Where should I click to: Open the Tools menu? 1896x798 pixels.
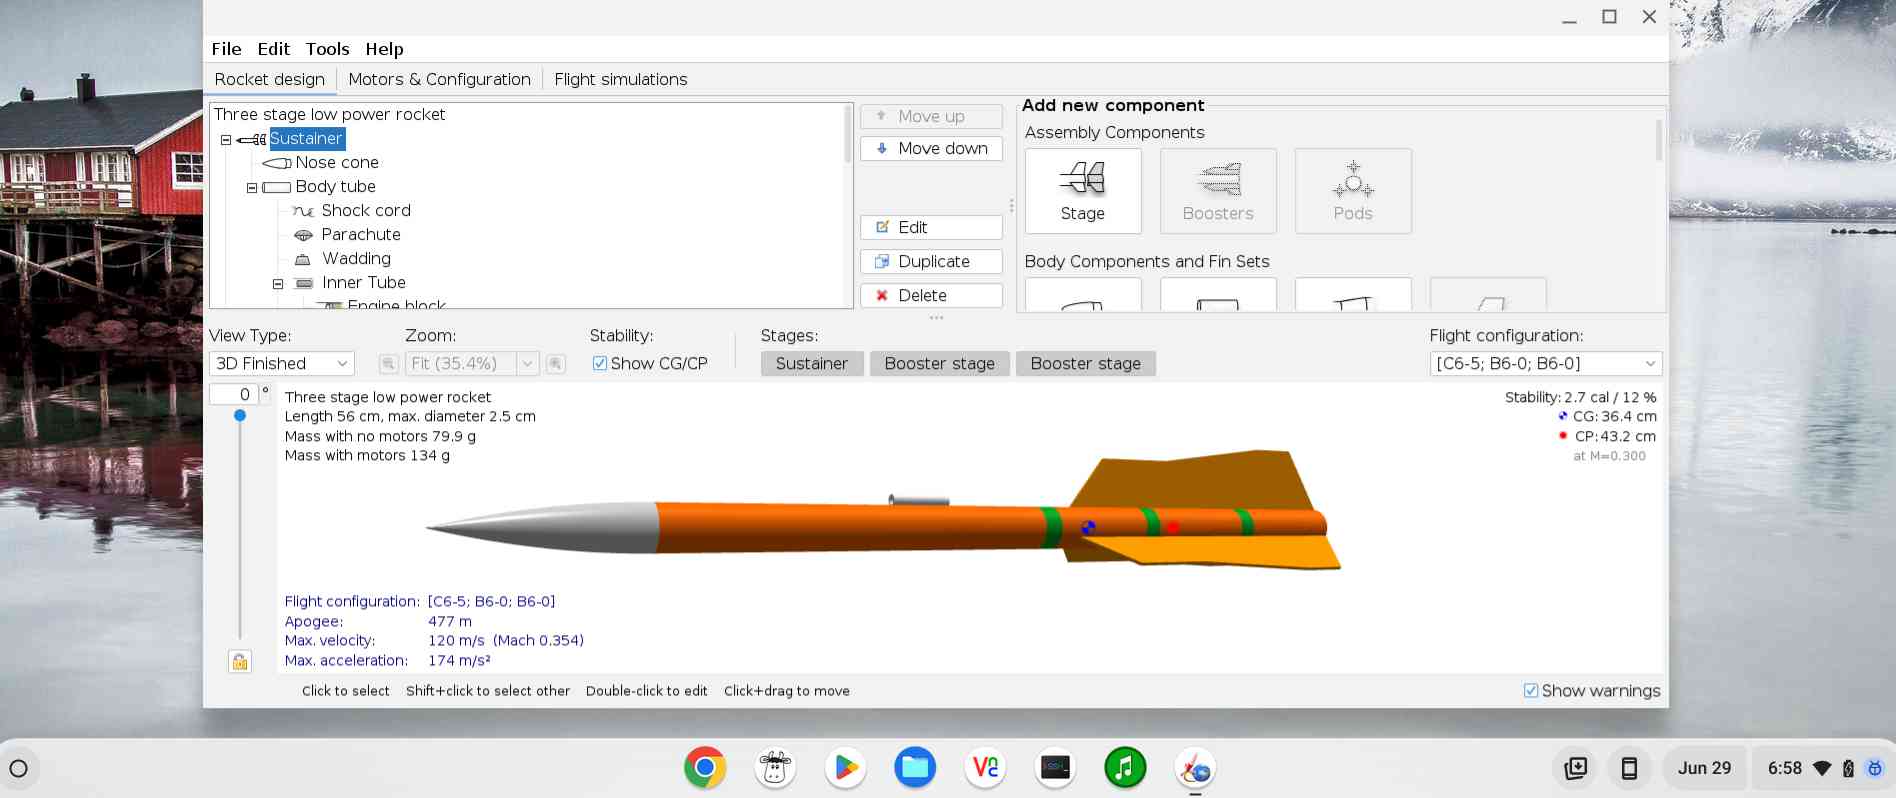click(x=327, y=49)
